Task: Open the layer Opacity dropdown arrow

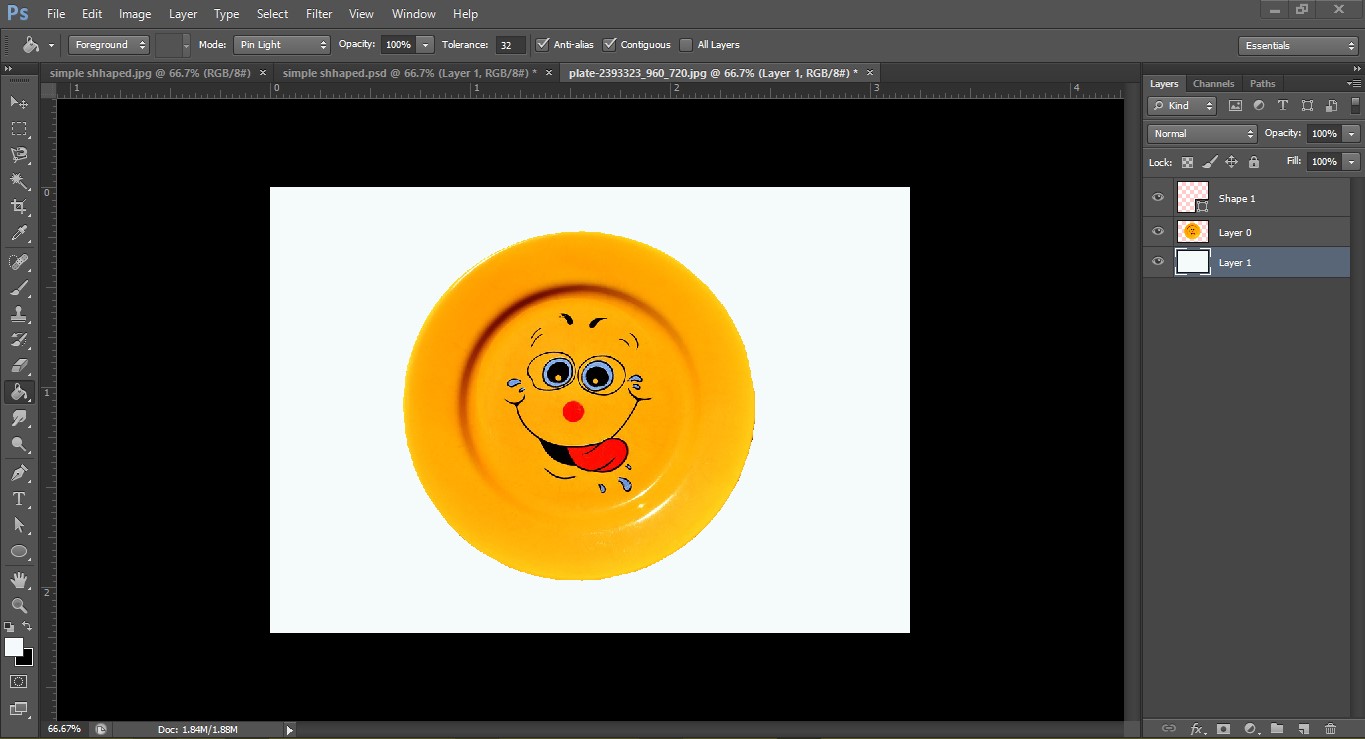Action: coord(1352,133)
